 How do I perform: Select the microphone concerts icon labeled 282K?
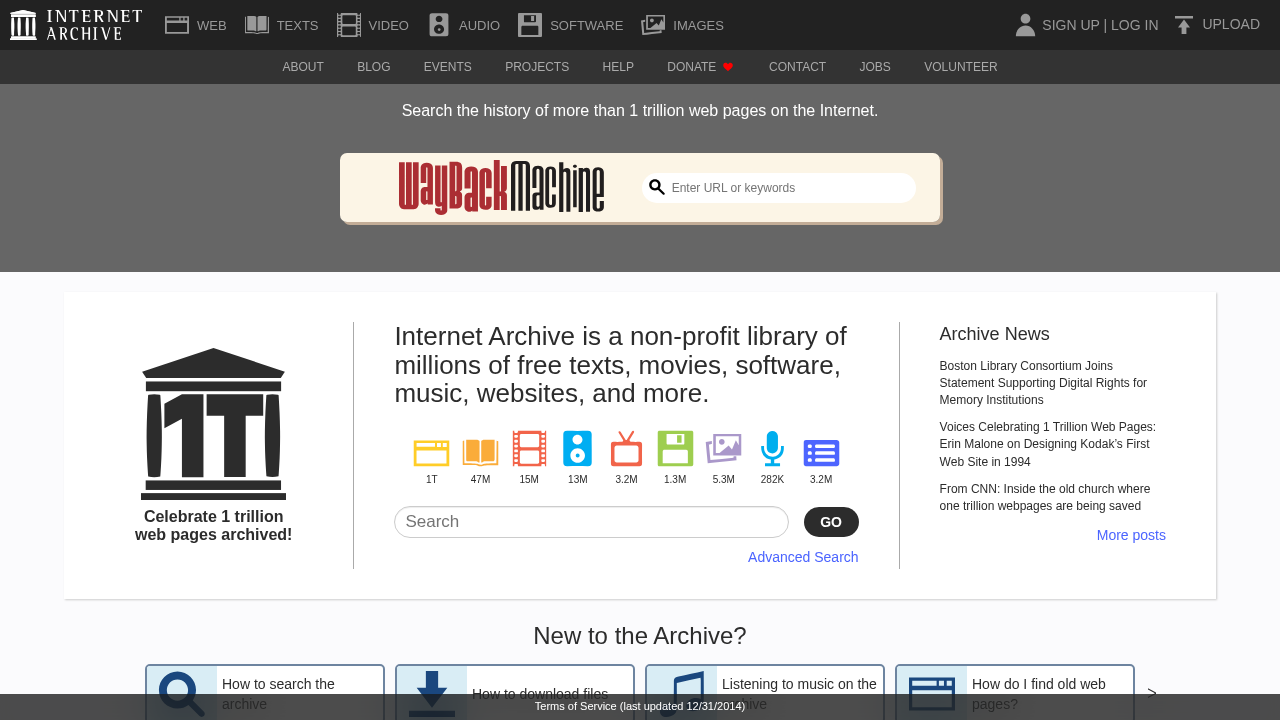pos(772,449)
